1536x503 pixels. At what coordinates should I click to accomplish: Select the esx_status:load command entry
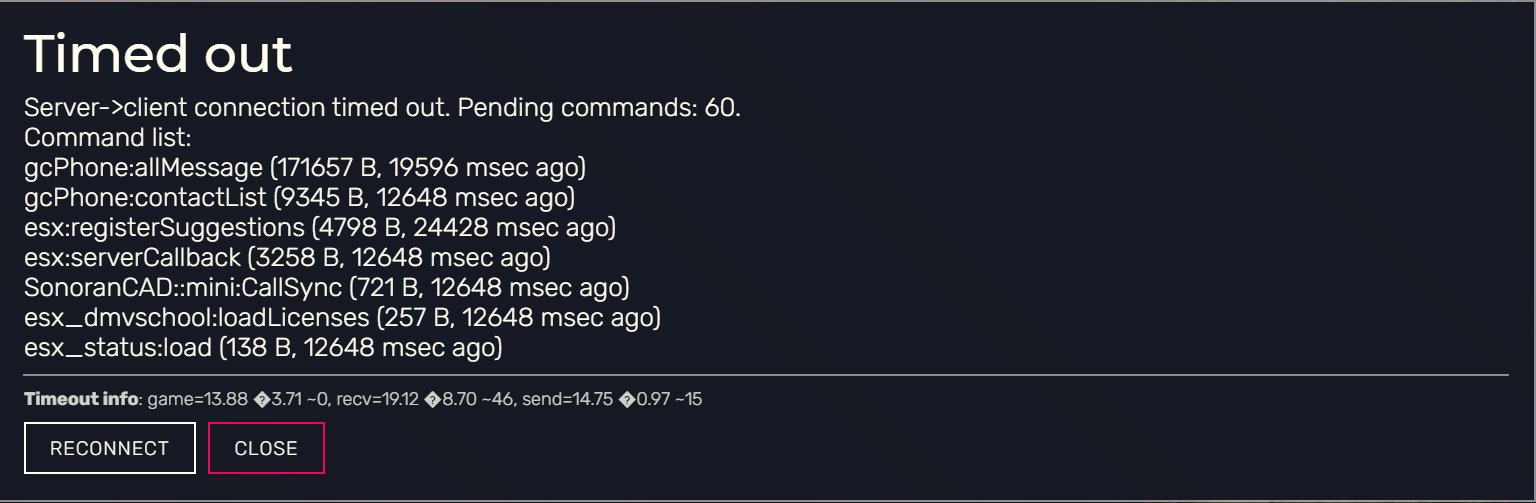coord(263,348)
